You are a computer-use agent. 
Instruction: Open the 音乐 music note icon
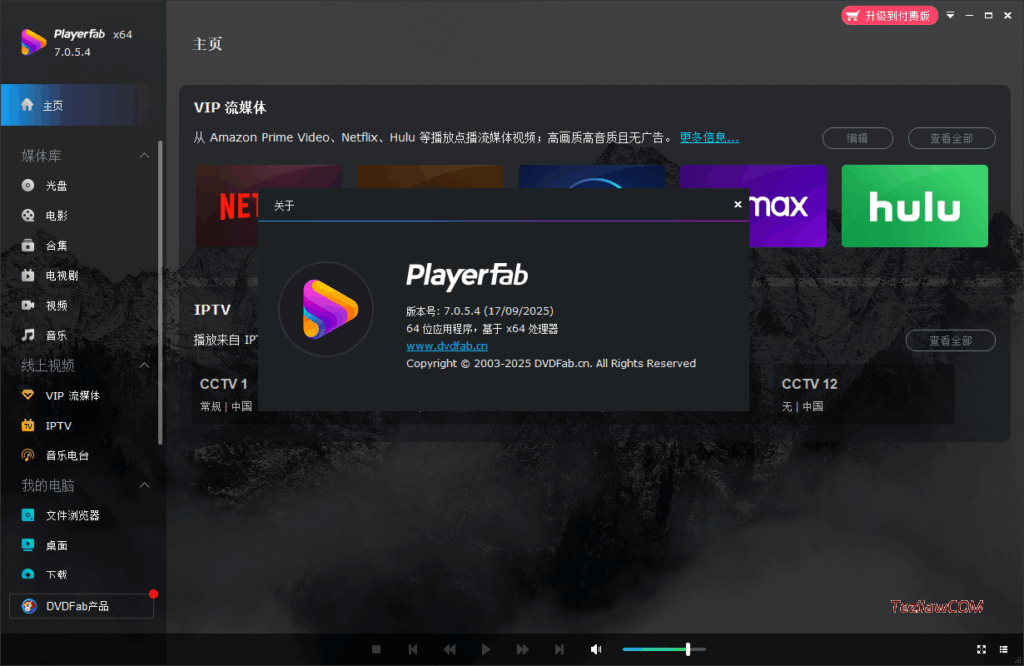click(28, 335)
